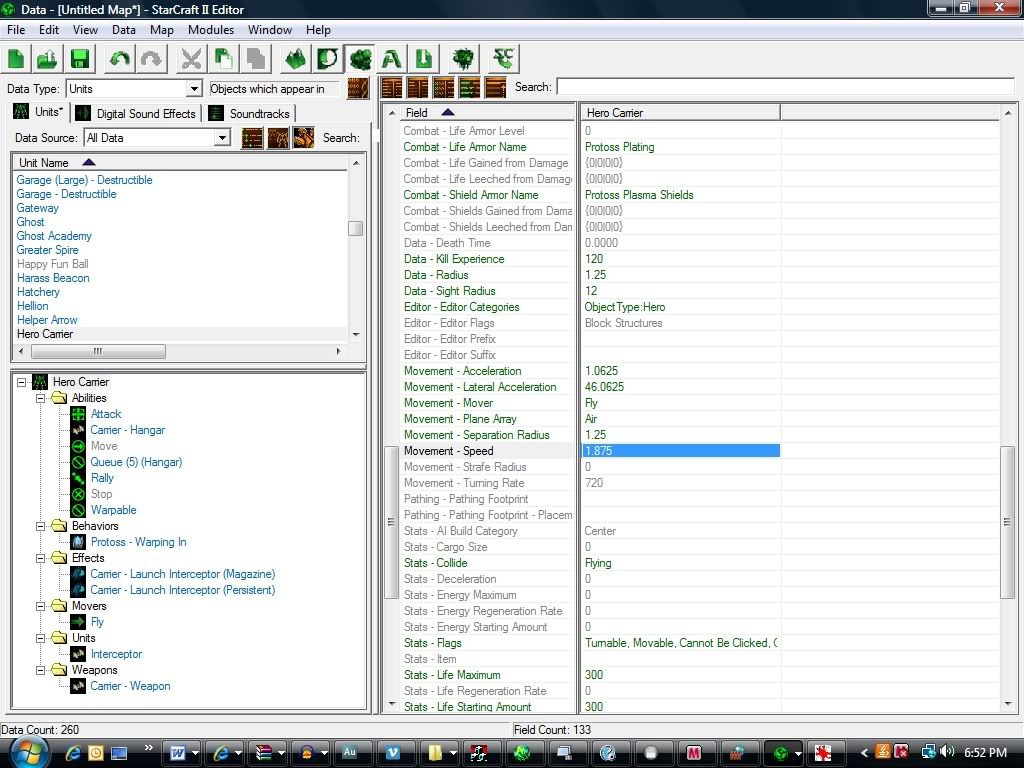Click the Open document folder icon
This screenshot has width=1024, height=768.
tap(48, 59)
